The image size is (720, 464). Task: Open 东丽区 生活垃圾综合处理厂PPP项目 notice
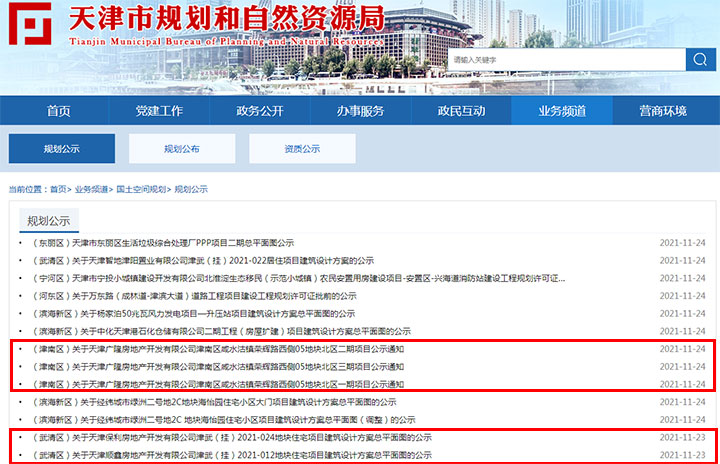tap(163, 243)
